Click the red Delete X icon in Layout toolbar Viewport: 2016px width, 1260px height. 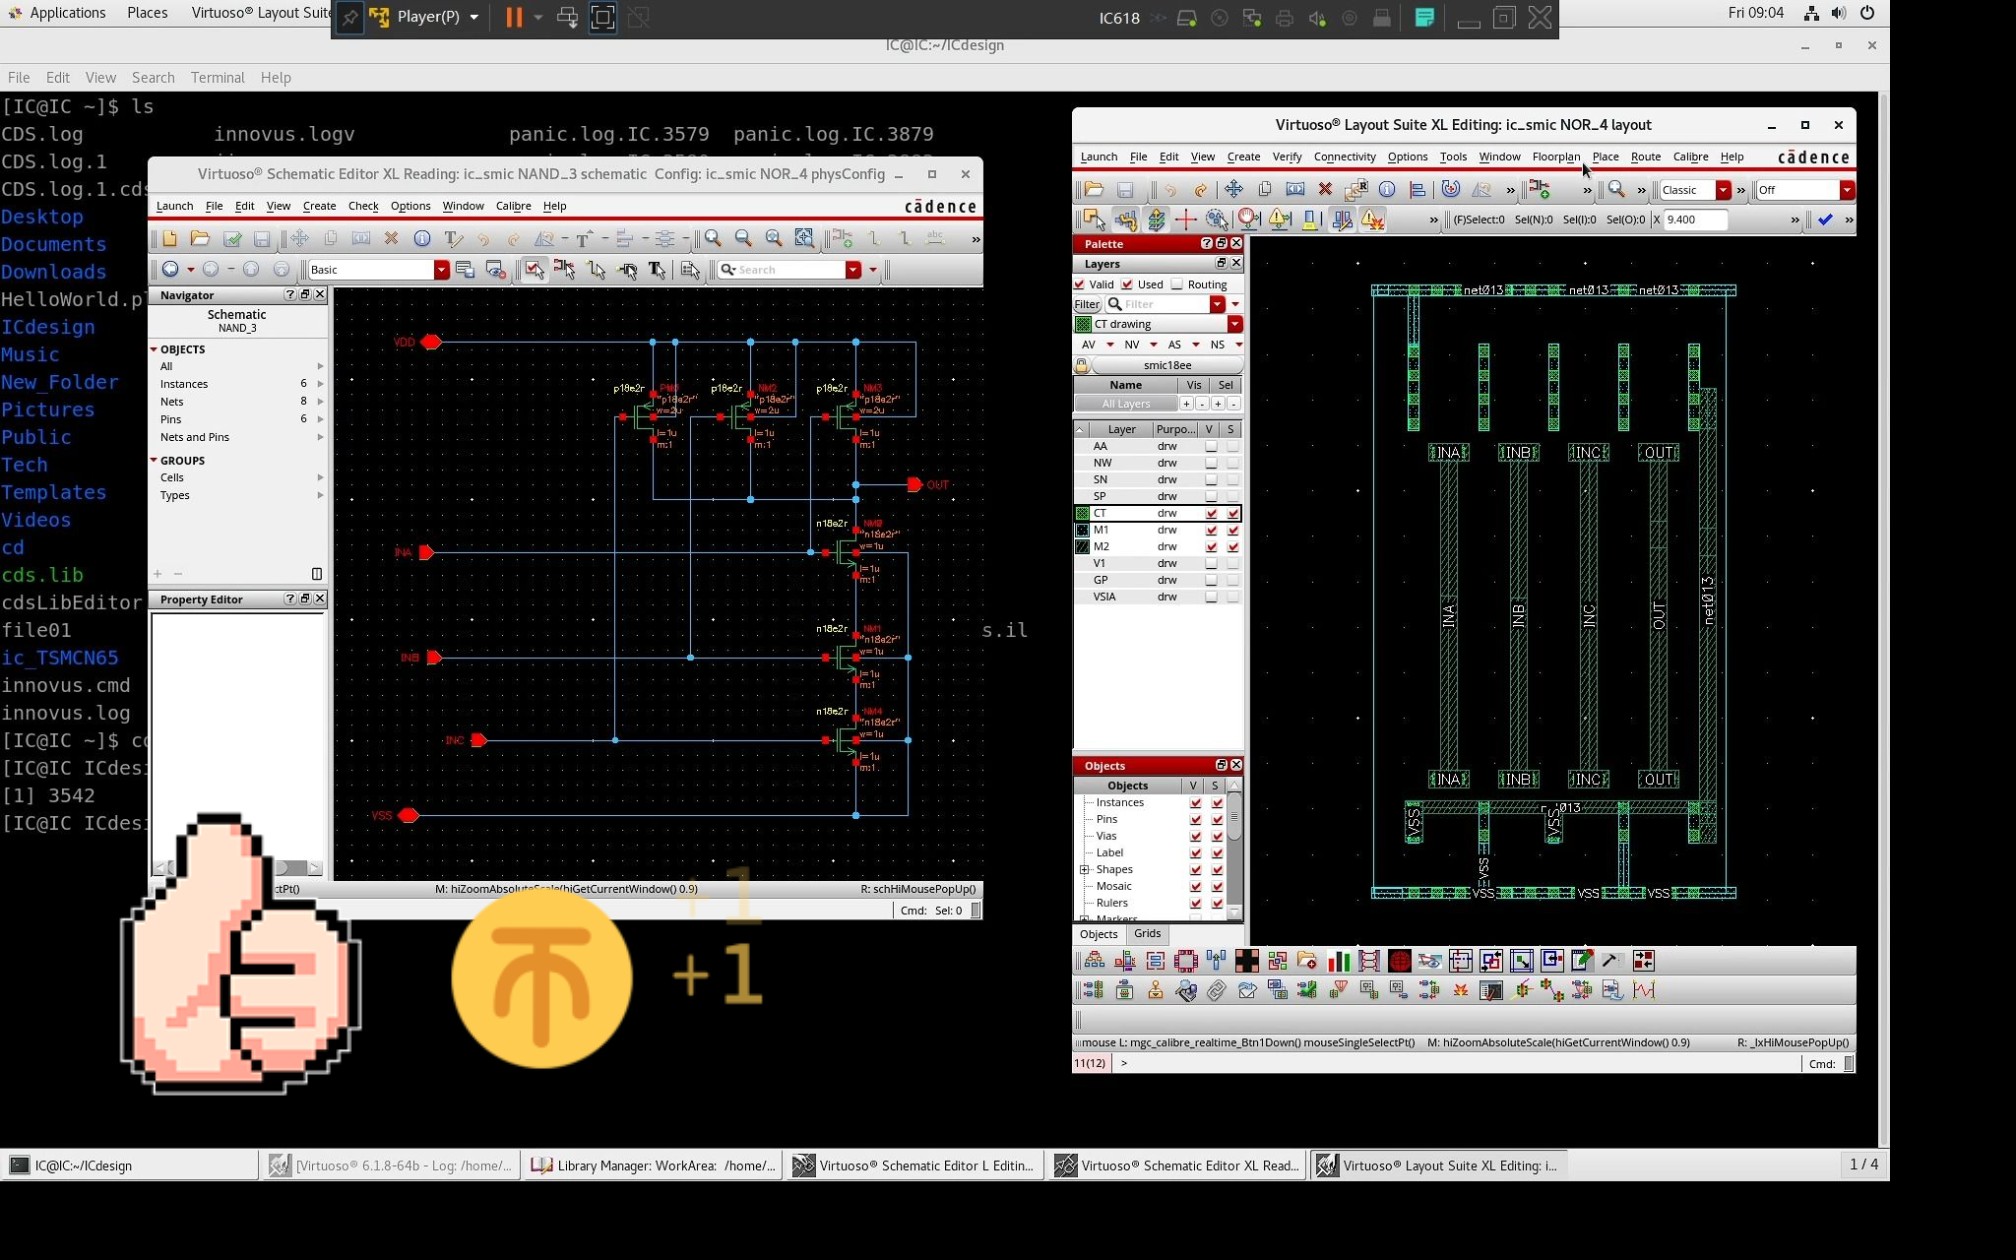pos(1325,190)
